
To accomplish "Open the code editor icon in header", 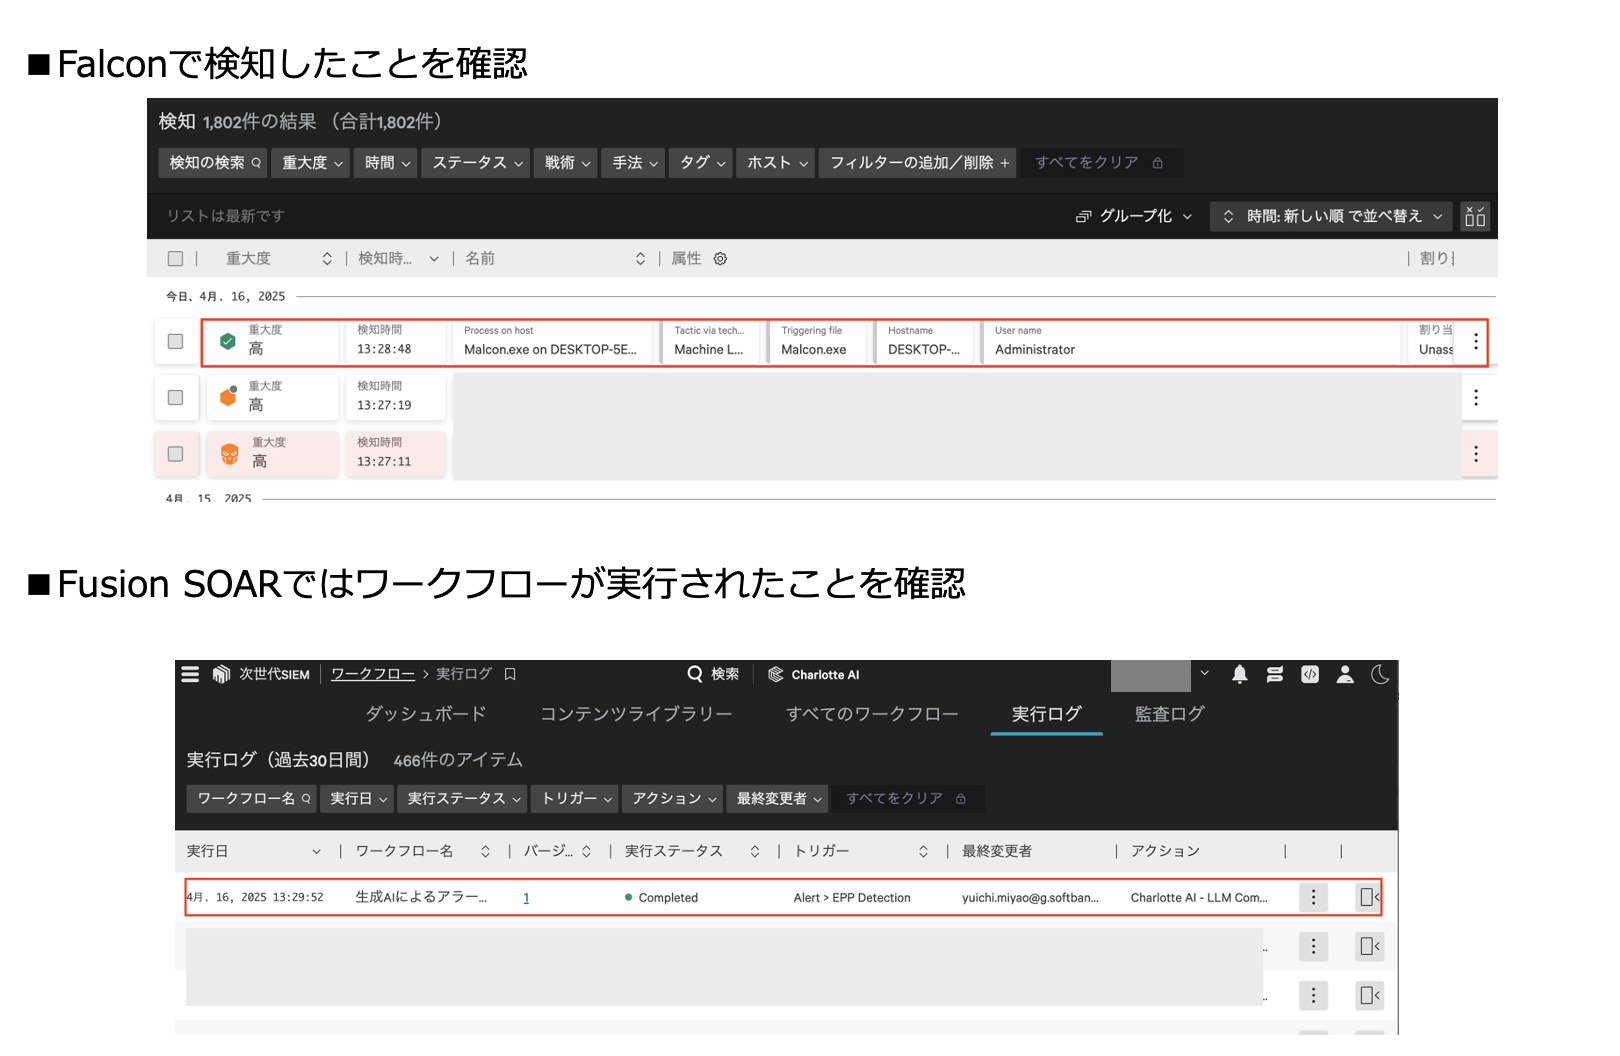I will (x=1310, y=674).
